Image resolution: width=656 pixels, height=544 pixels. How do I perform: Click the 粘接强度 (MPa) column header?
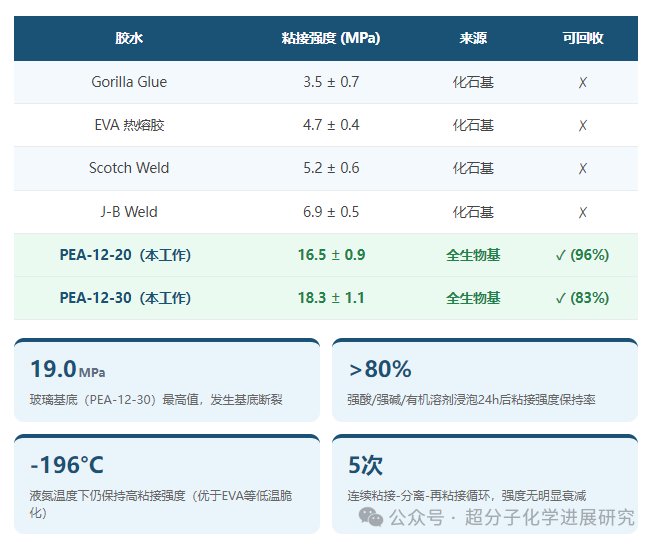331,38
